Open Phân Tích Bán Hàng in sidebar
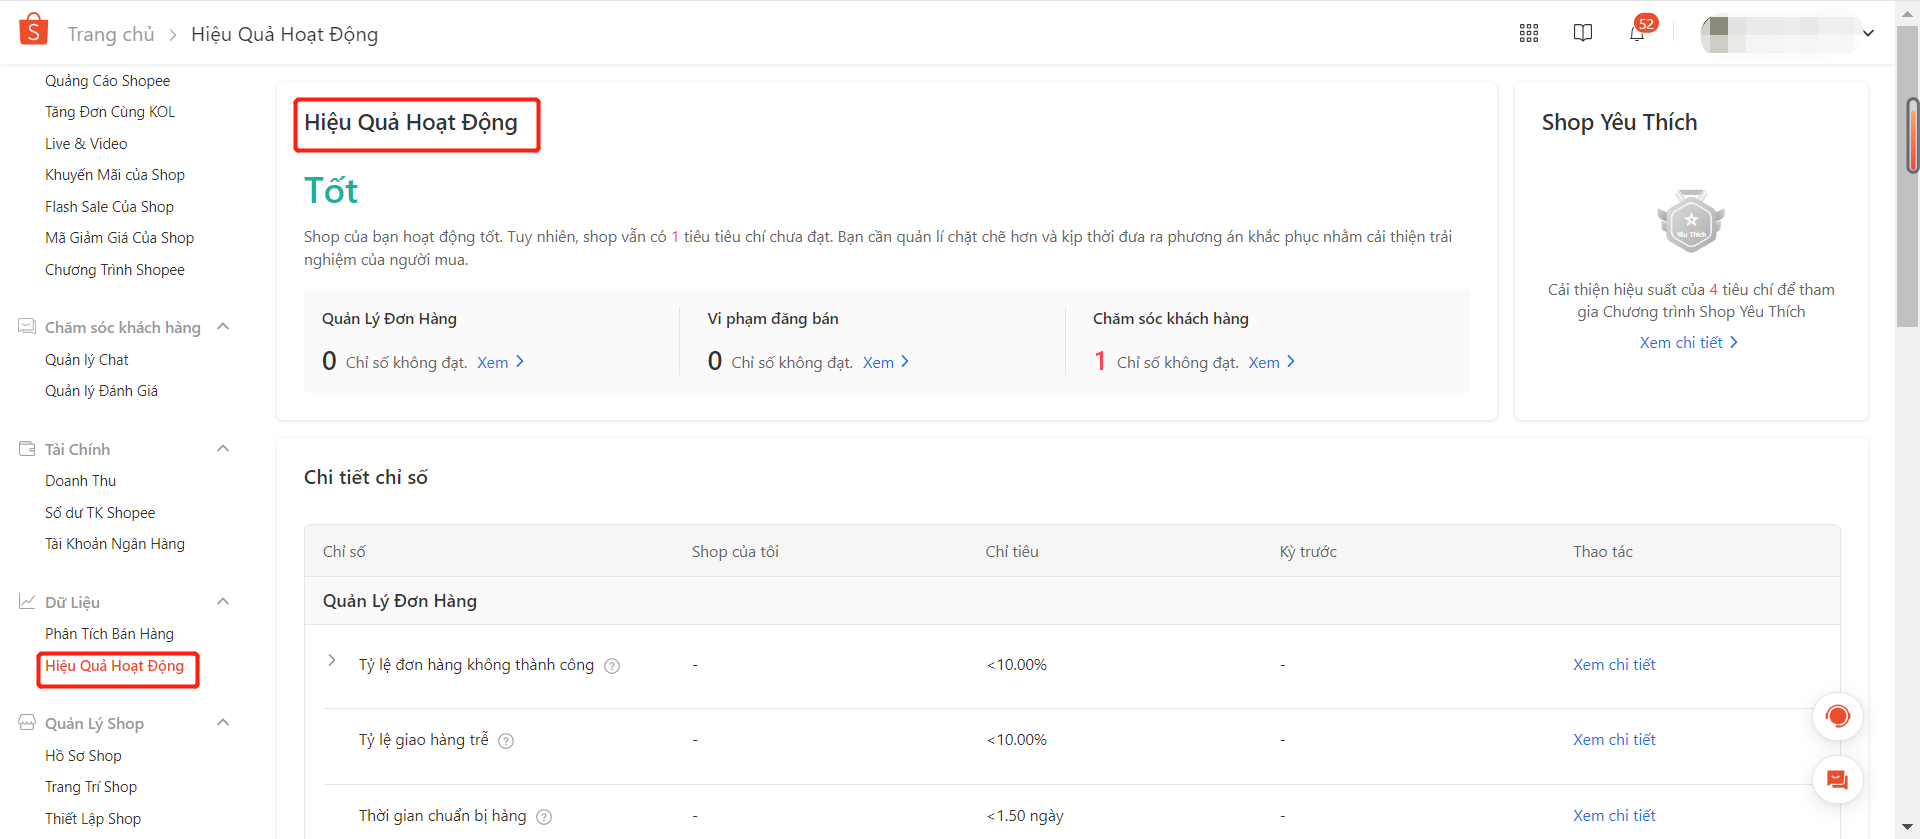The width and height of the screenshot is (1920, 839). coord(109,634)
